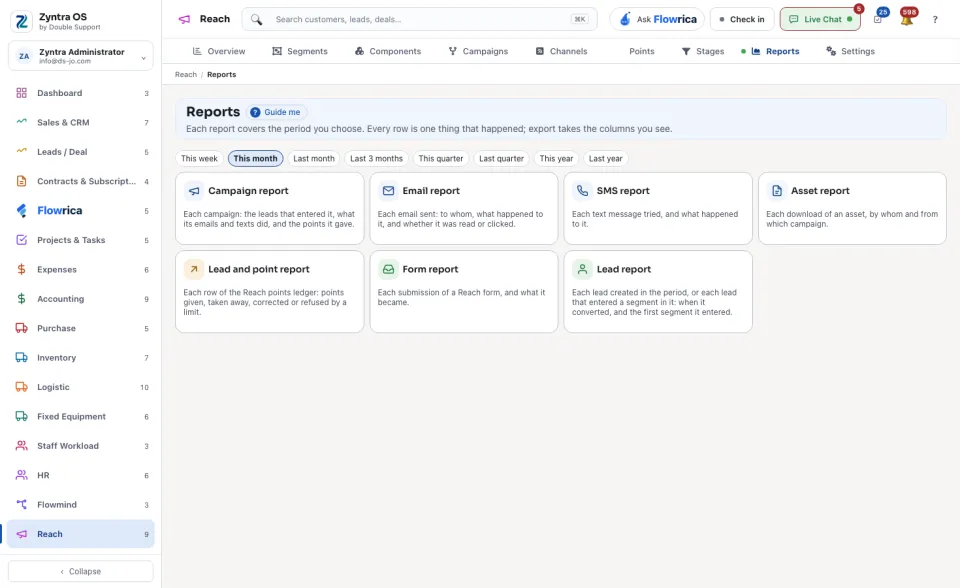Click the Leads / Deal trend icon
960x588 pixels.
coord(21,152)
